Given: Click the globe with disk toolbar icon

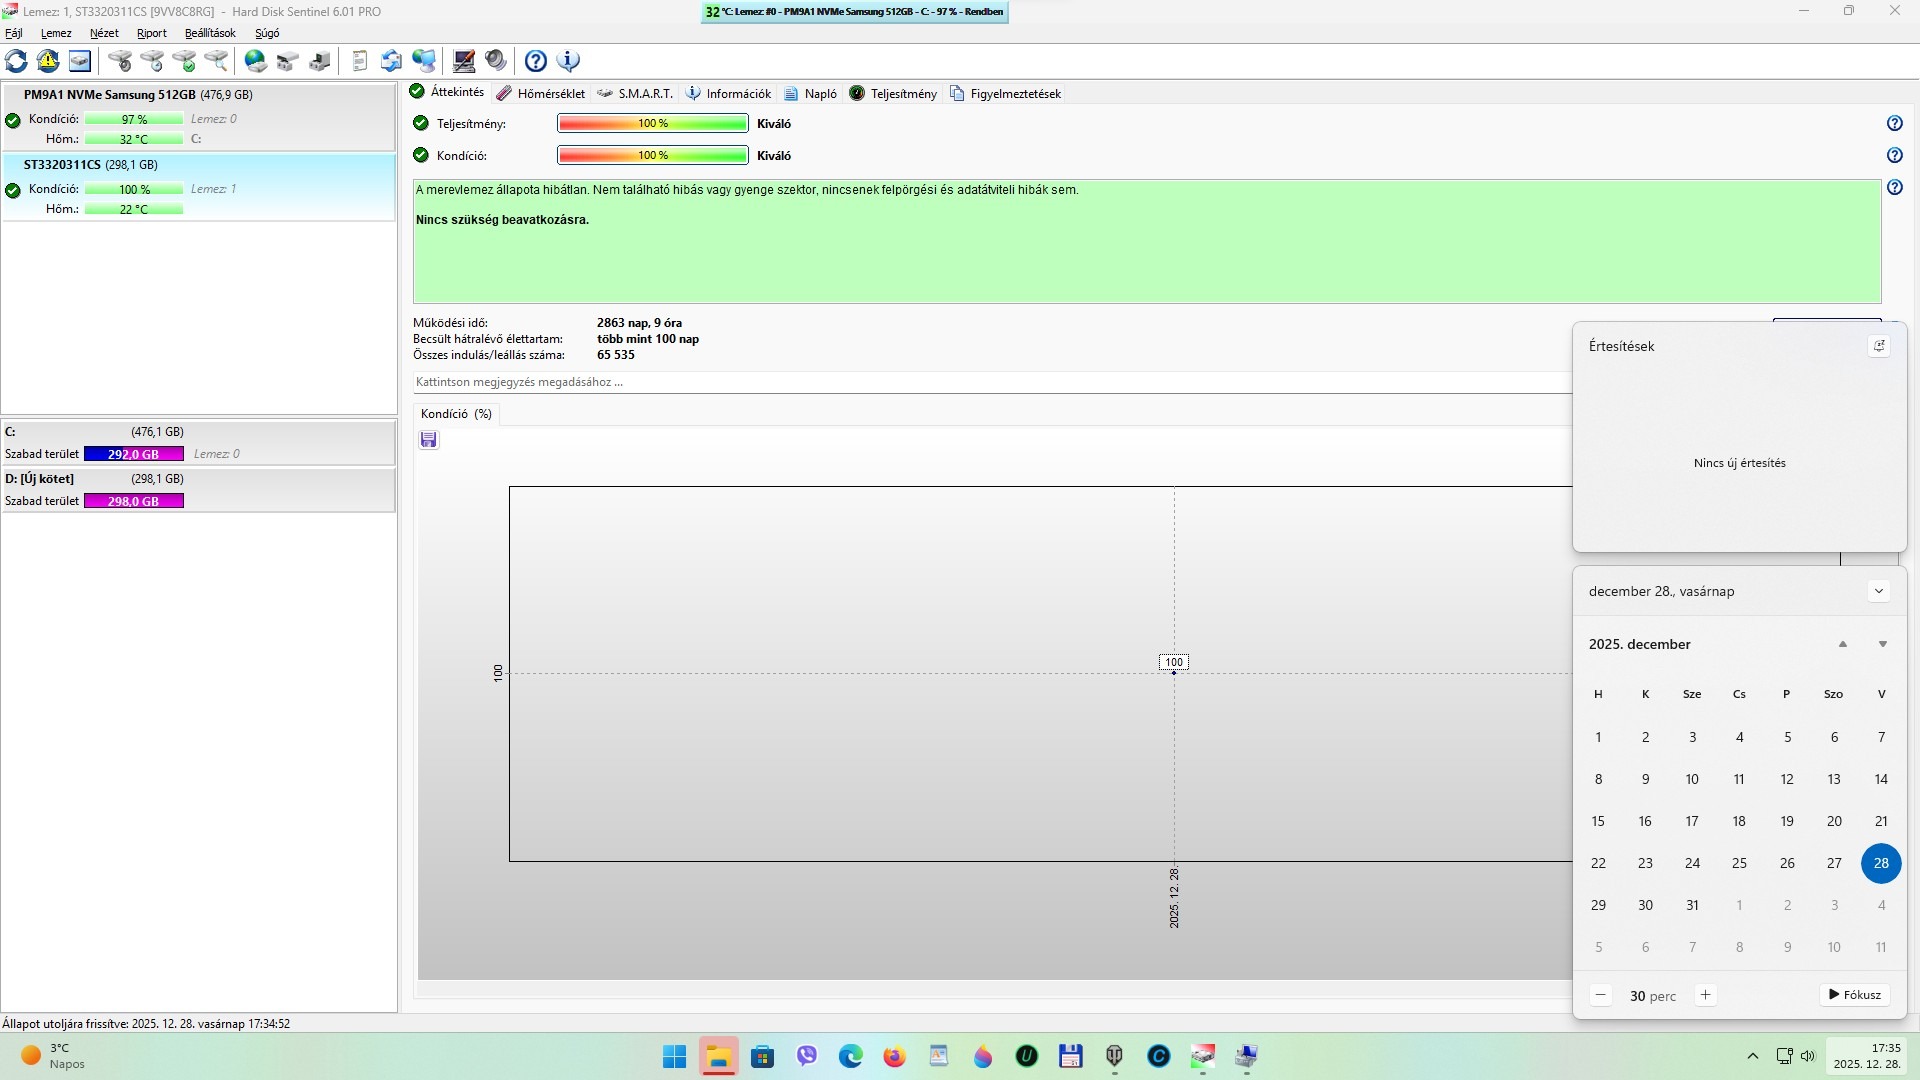Looking at the screenshot, I should (256, 61).
